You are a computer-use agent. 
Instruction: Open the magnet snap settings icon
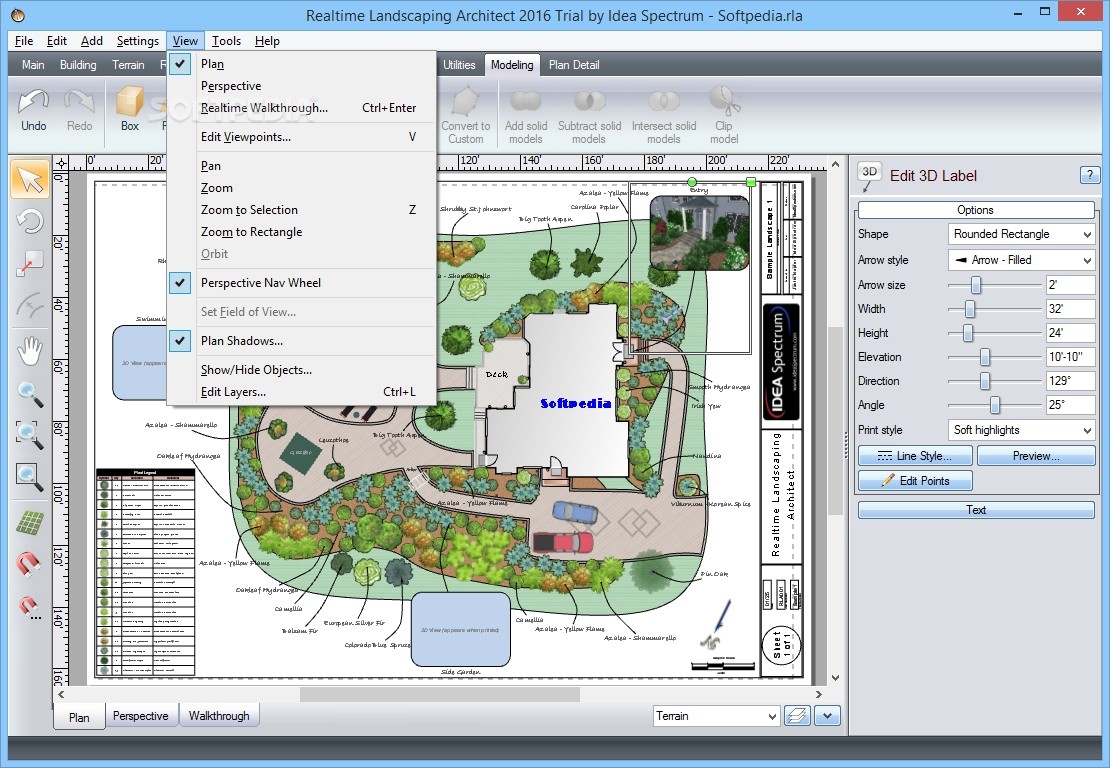click(30, 607)
